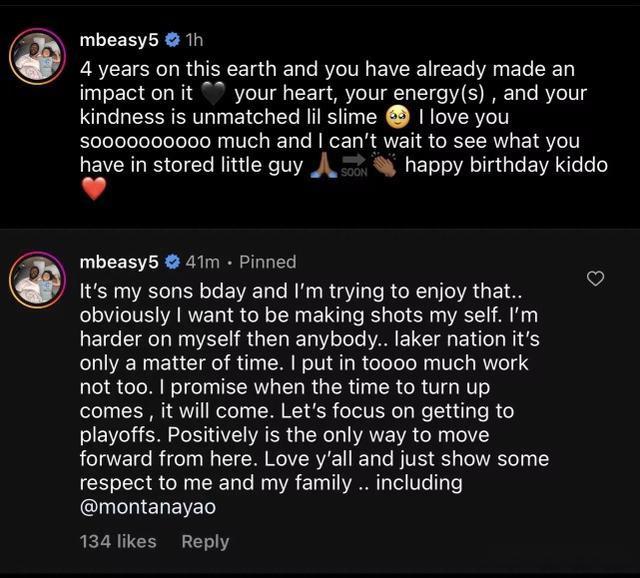View the 134 likes list
The width and height of the screenshot is (640, 578).
pyautogui.click(x=118, y=541)
